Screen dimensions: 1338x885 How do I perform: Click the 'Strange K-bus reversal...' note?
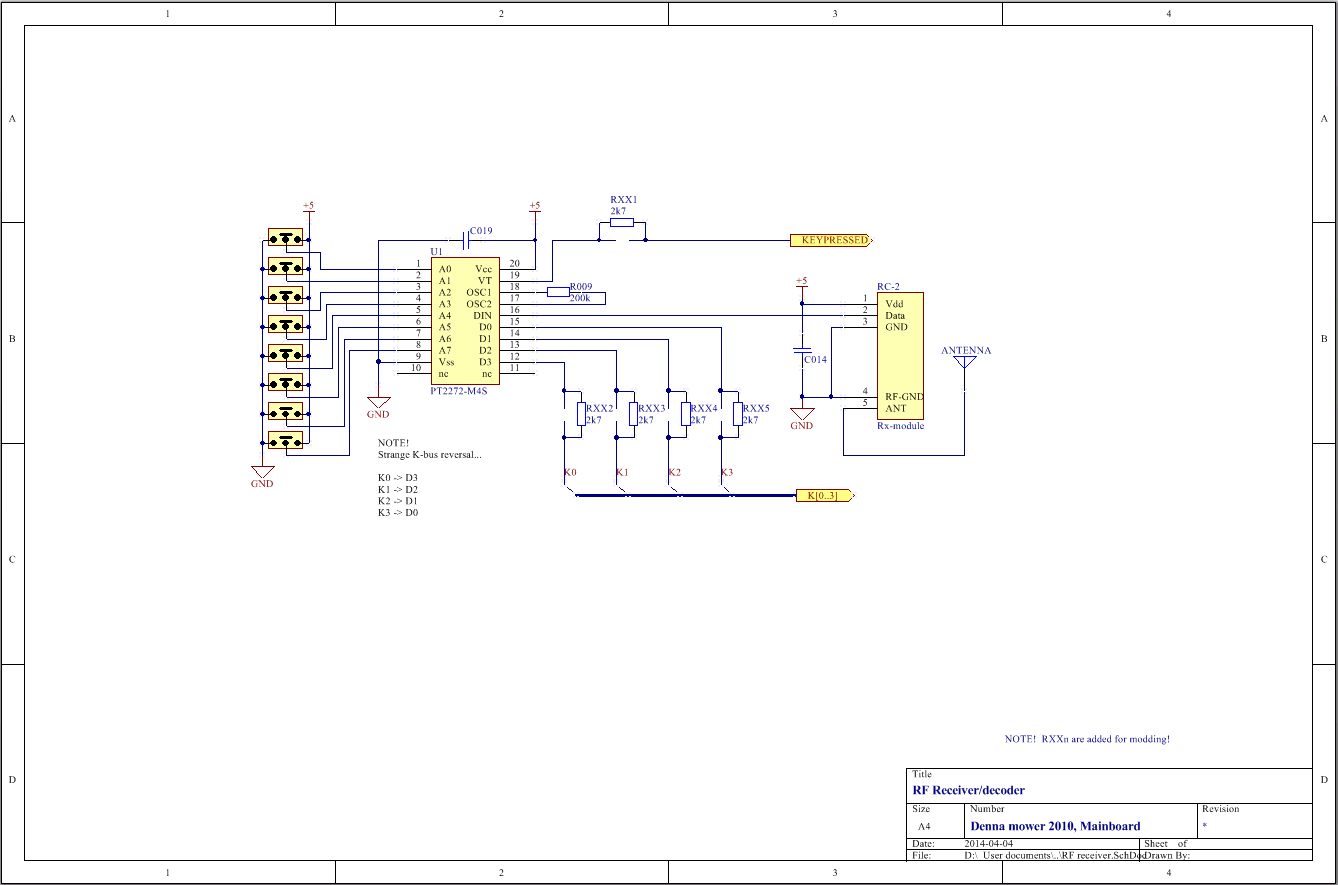tap(430, 455)
